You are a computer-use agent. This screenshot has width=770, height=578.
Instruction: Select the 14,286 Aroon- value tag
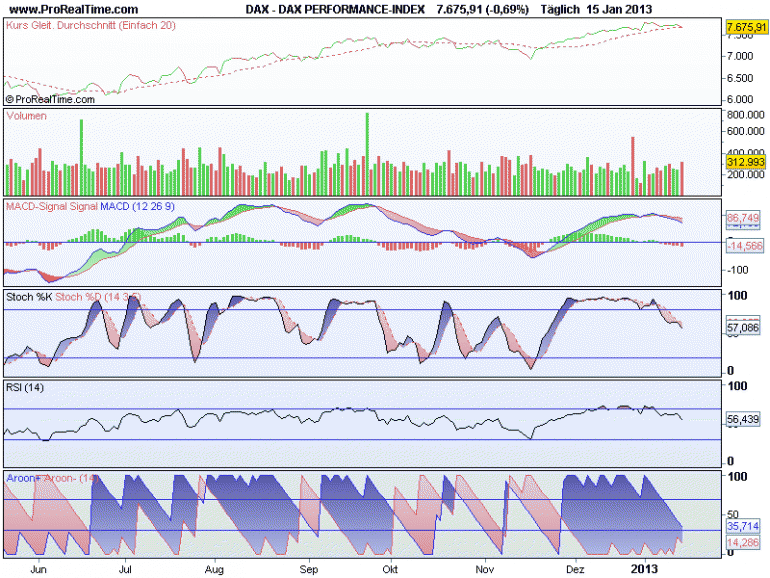[x=743, y=543]
